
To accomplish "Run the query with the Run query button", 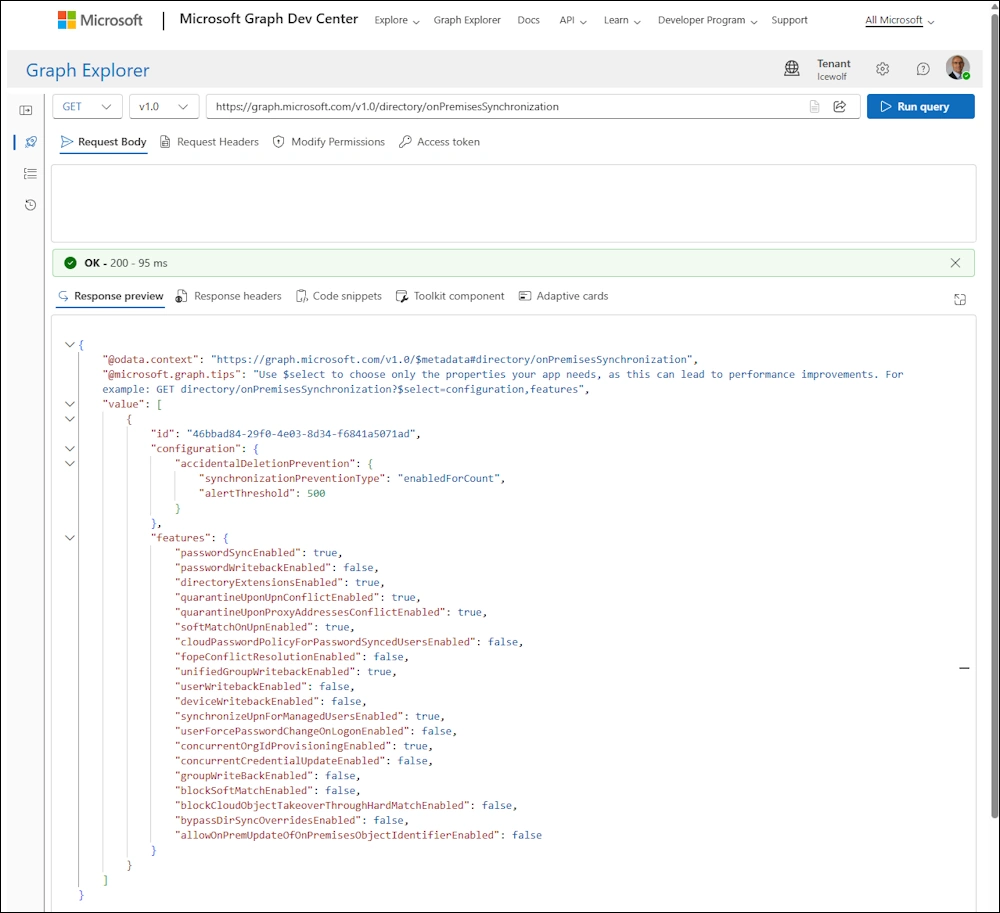I will pos(920,106).
